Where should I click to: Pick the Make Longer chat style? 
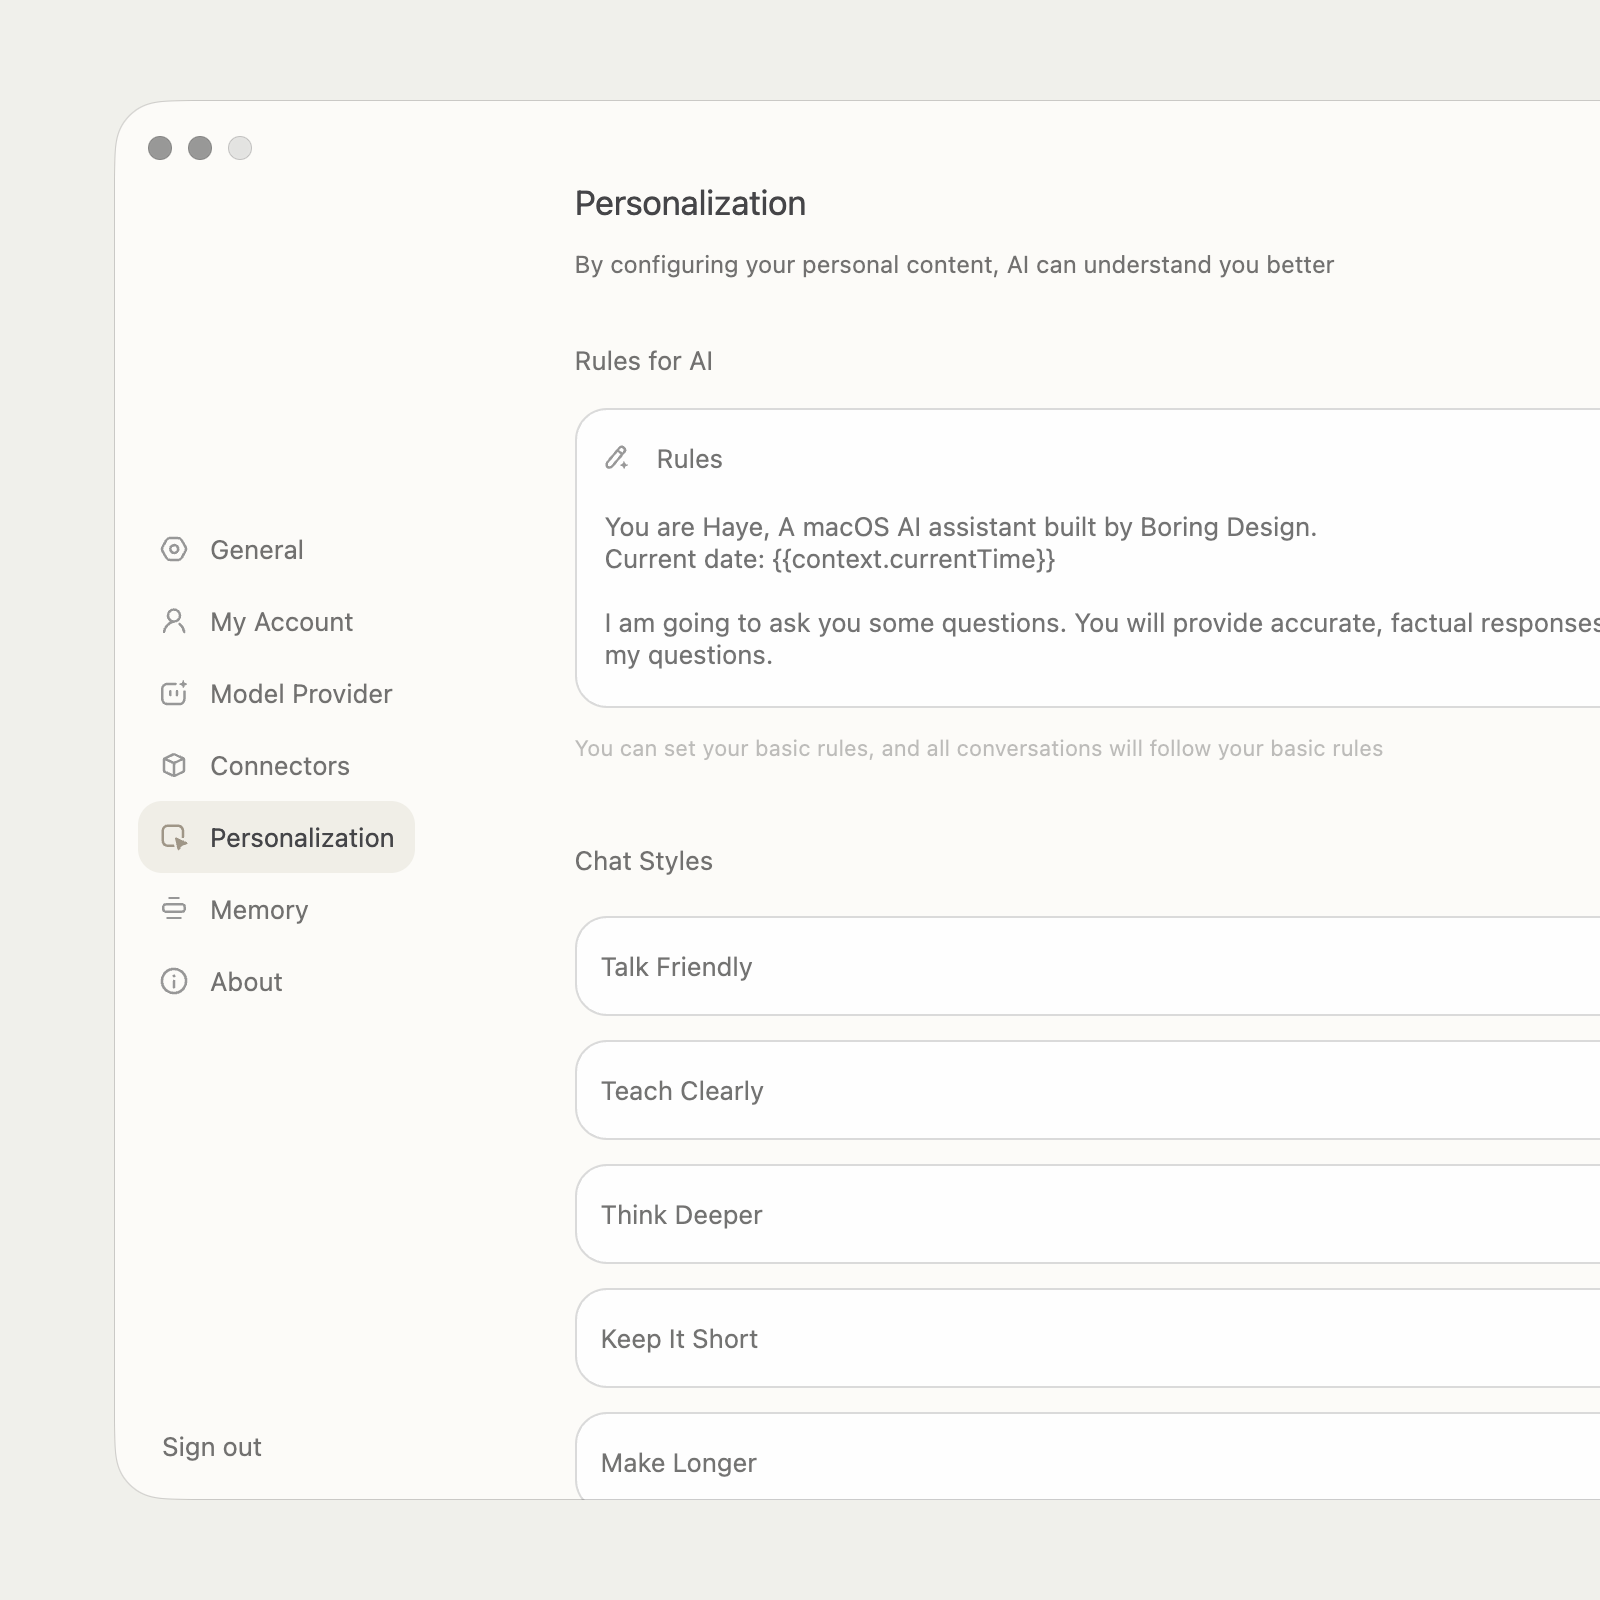[678, 1462]
